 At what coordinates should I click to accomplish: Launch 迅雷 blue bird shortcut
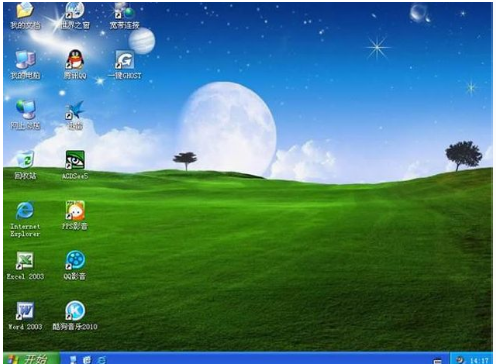(x=75, y=110)
